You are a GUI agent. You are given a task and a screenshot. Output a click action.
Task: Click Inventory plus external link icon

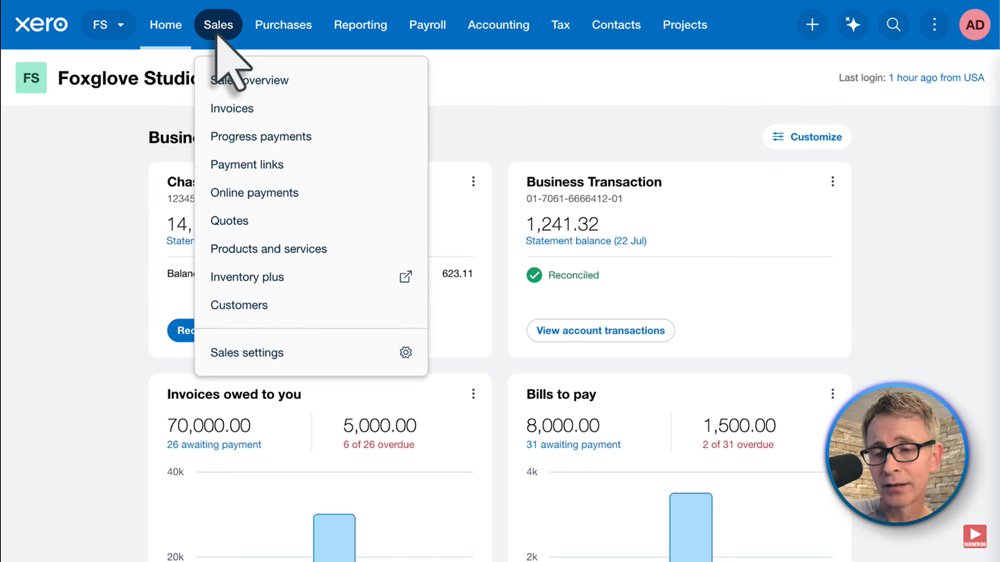coord(406,277)
